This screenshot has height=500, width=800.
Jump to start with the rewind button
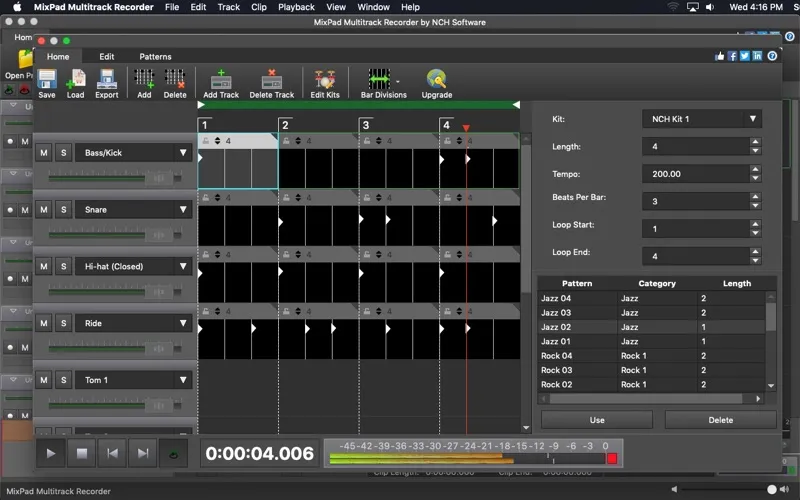coord(112,453)
